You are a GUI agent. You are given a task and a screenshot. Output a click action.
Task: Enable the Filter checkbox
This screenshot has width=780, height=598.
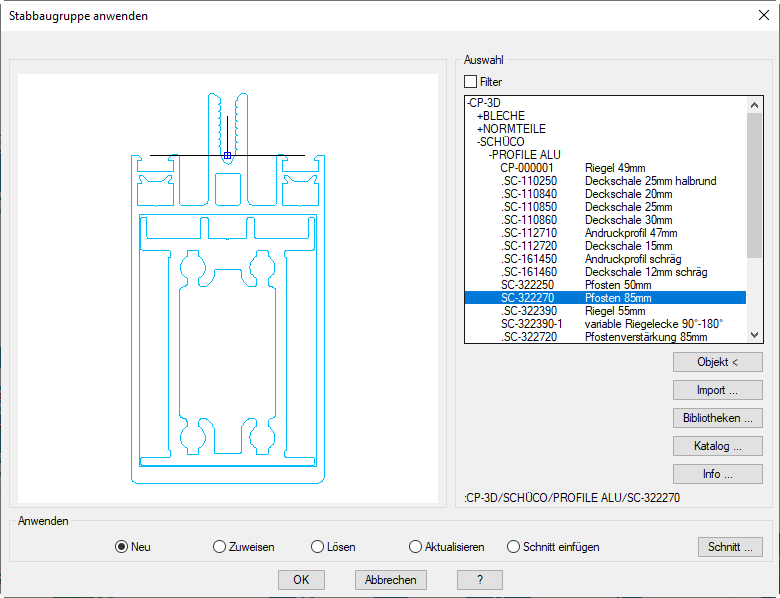point(471,82)
